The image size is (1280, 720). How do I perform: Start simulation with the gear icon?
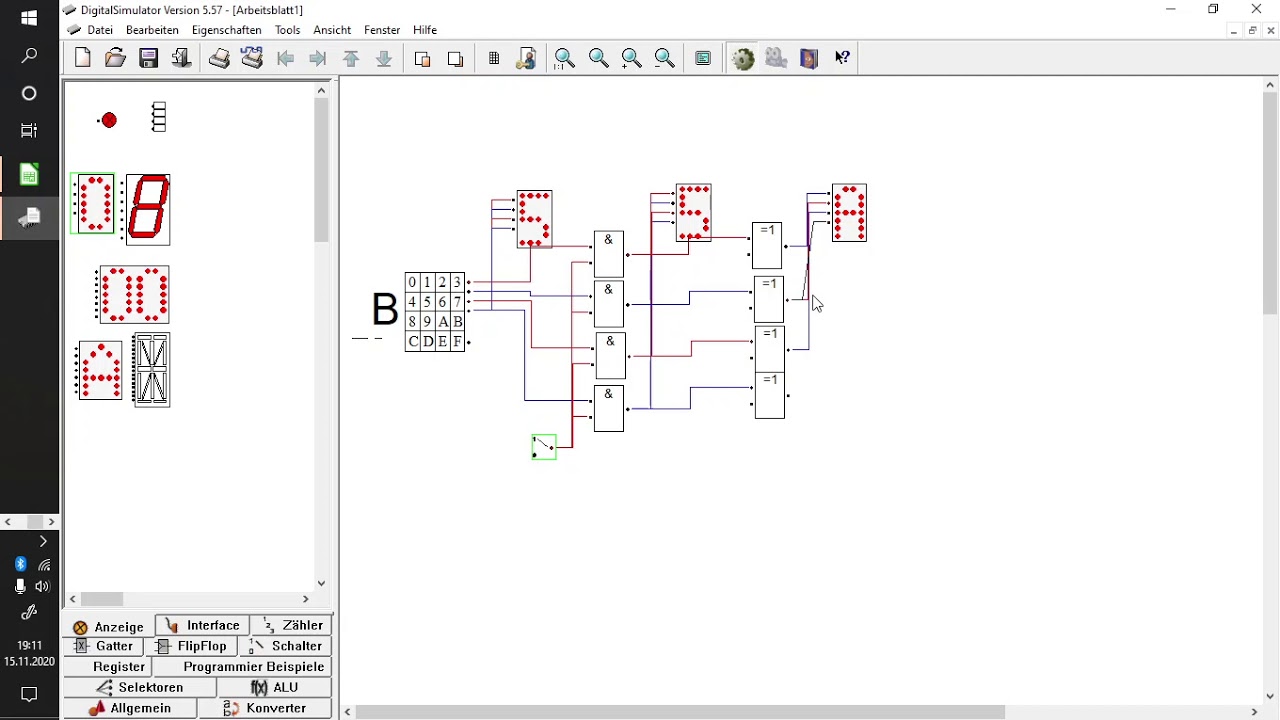coord(742,58)
